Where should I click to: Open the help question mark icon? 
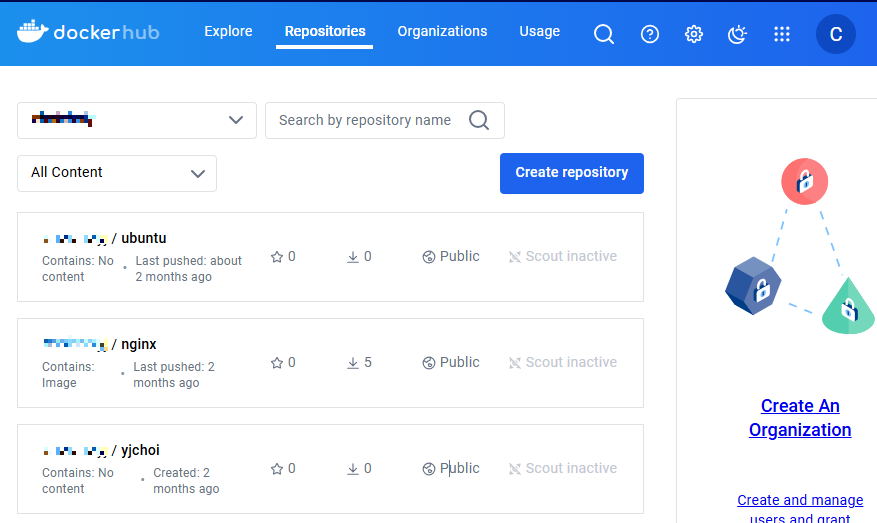point(649,34)
